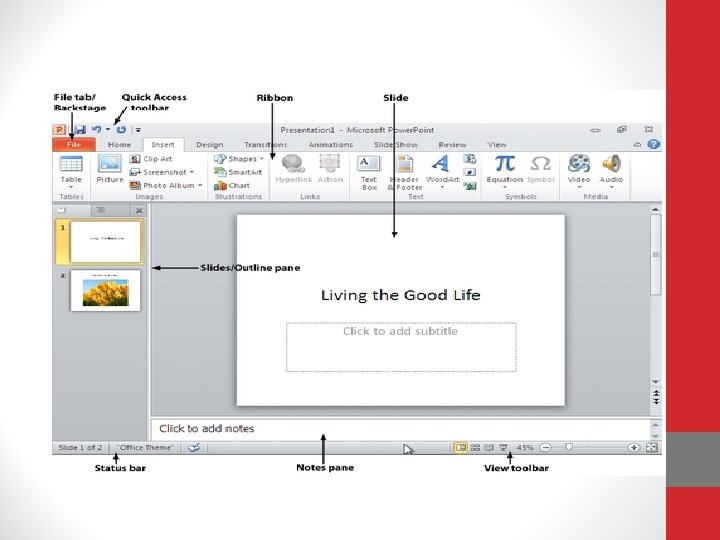Click the Redo icon
Screen dimensions: 720x540
coord(121,129)
